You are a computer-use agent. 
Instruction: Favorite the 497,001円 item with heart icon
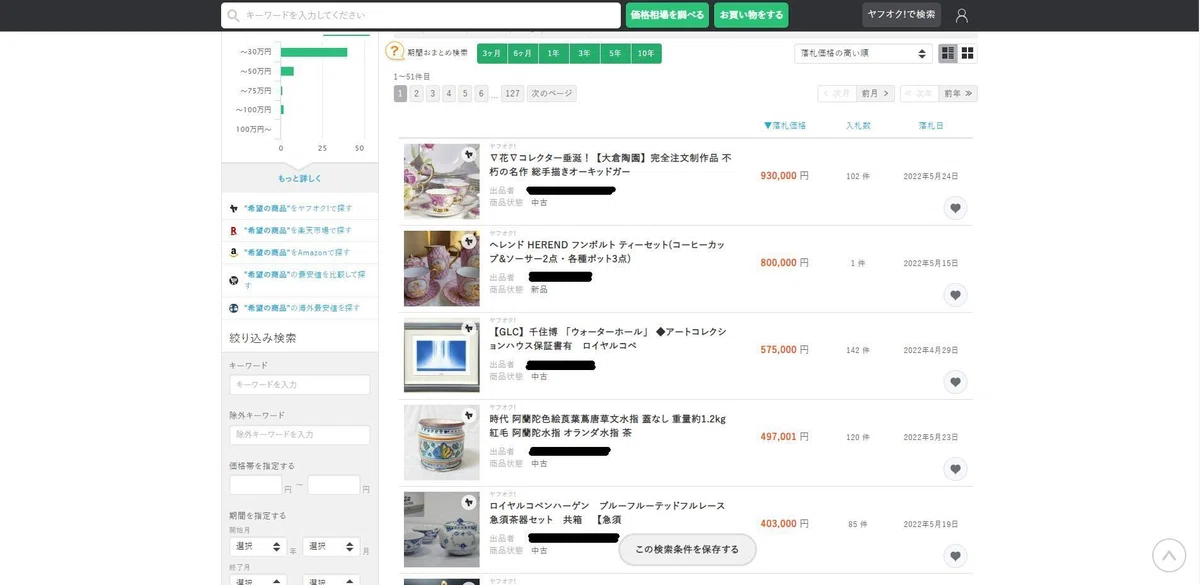[955, 469]
